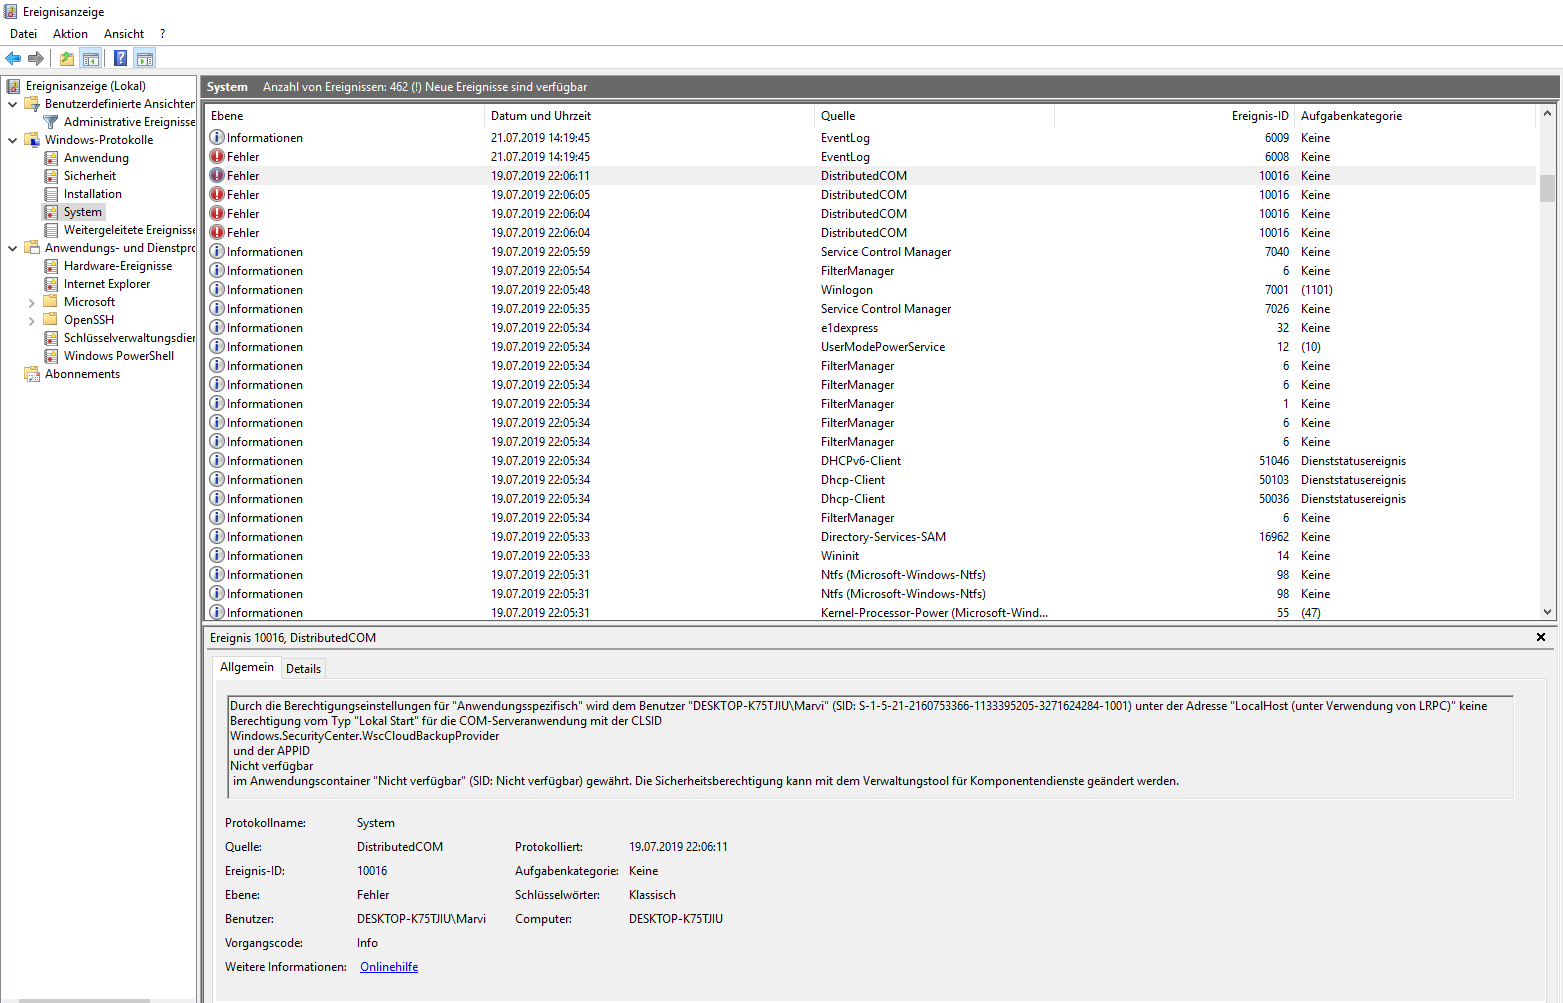Switch to the Details tab
1563x1003 pixels.
pyautogui.click(x=303, y=669)
